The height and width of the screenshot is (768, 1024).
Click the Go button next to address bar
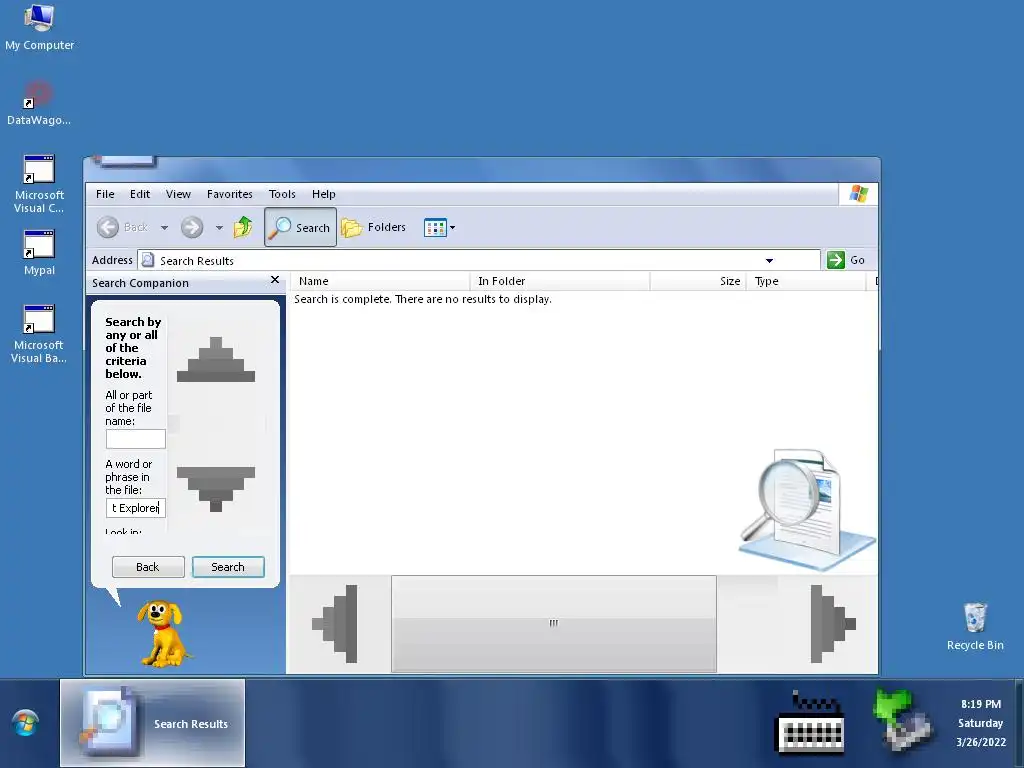tap(846, 260)
